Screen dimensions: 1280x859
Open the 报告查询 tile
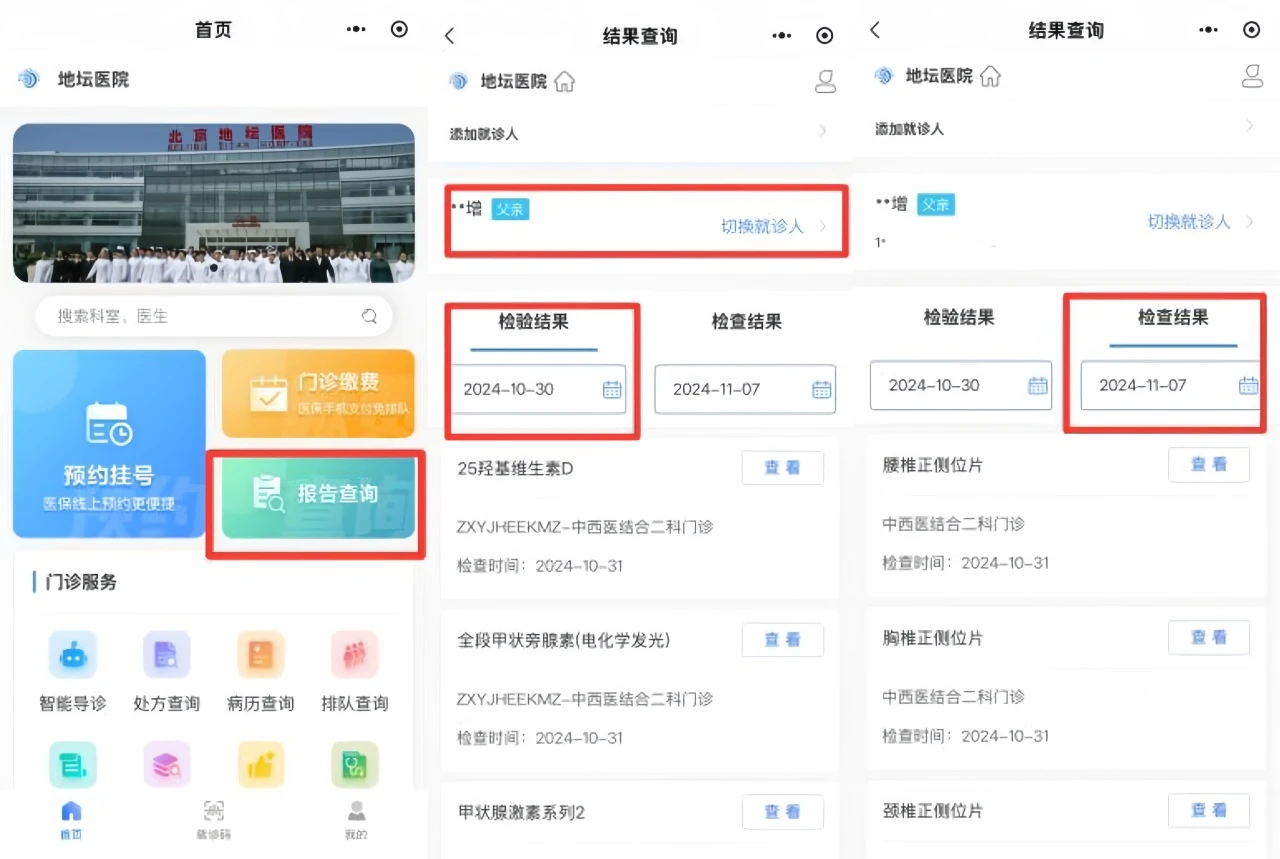click(318, 494)
